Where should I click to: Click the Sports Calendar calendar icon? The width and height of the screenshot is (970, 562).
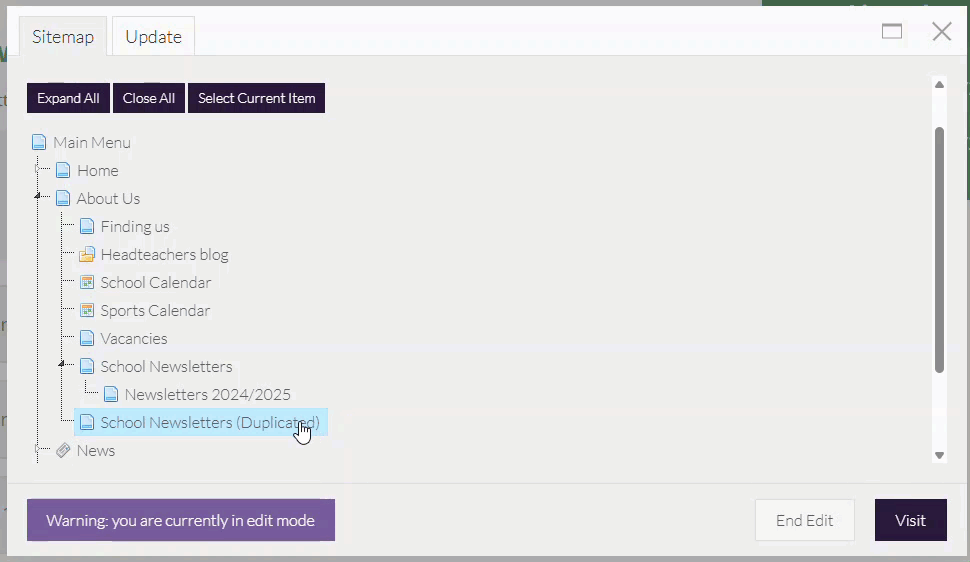[x=87, y=311]
